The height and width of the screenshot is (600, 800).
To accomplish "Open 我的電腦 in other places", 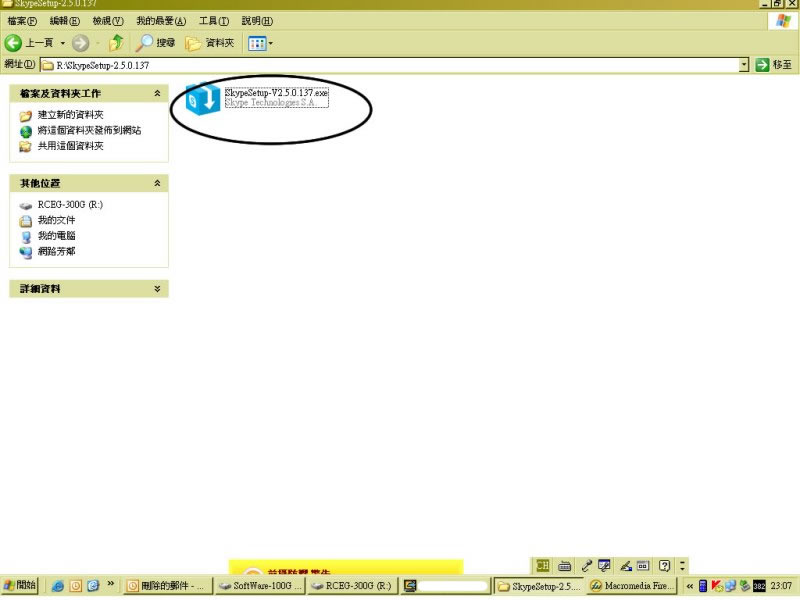I will click(56, 236).
